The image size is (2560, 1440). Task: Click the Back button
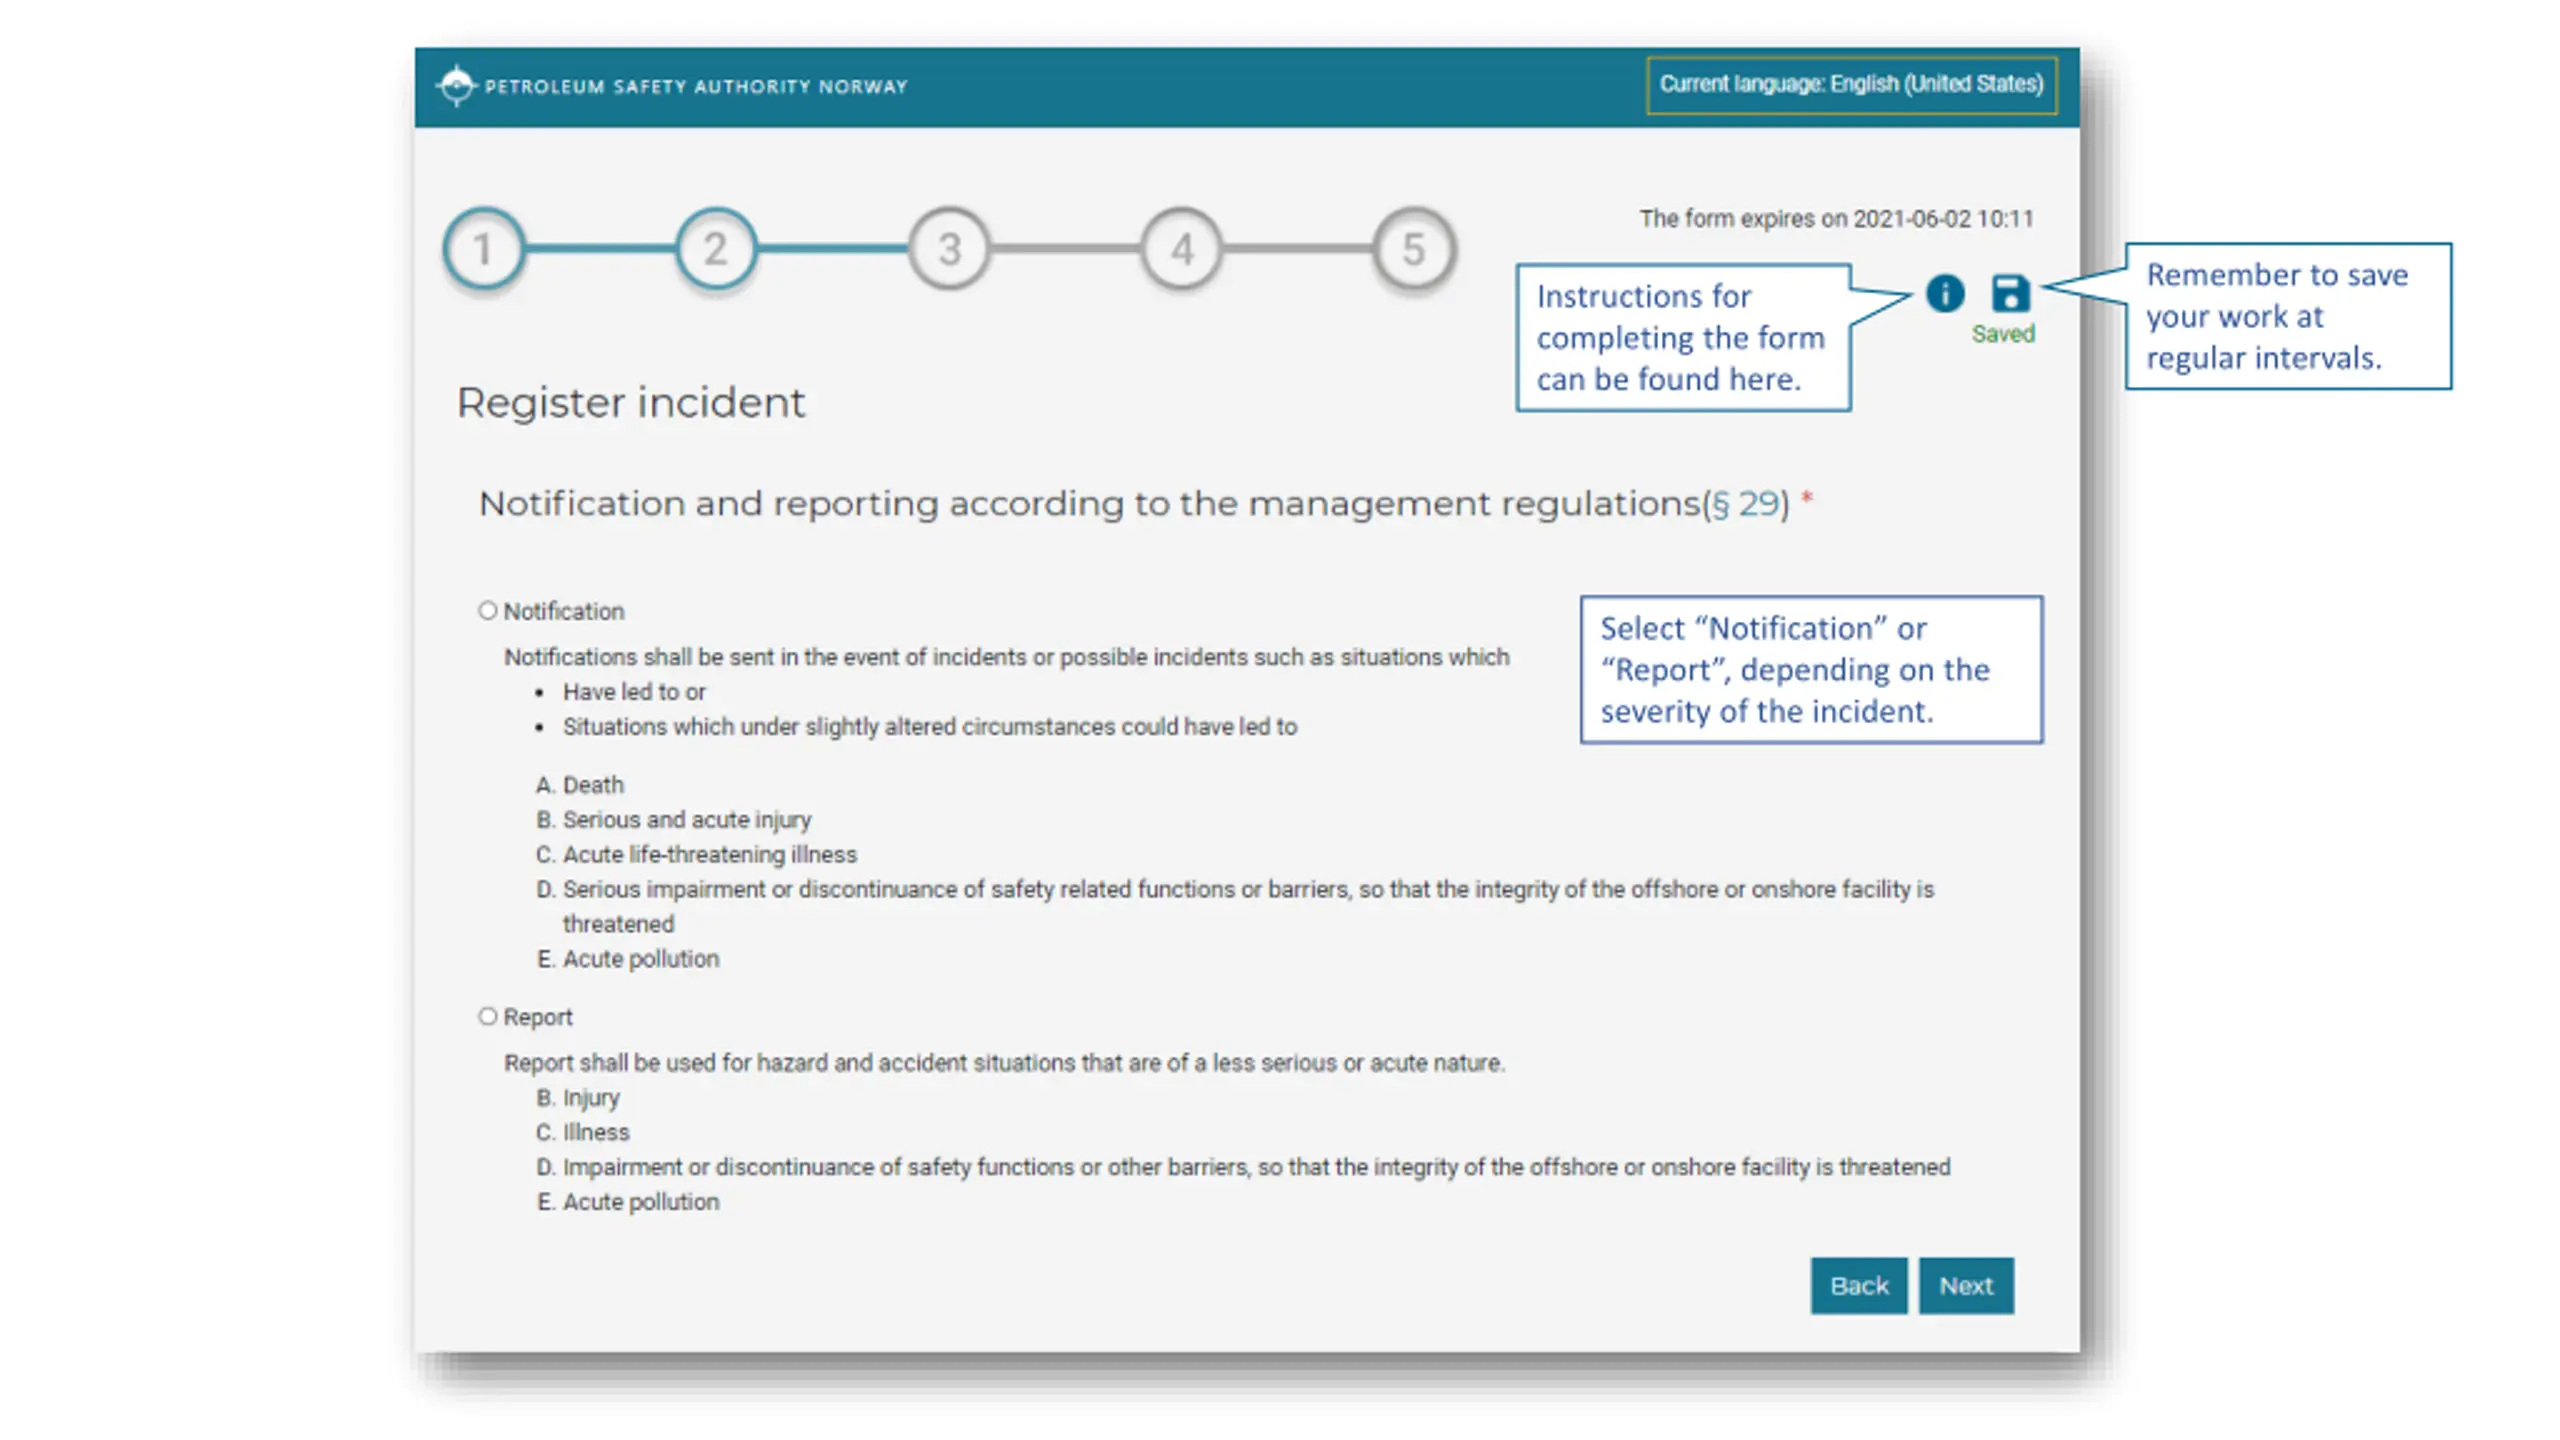1859,1286
